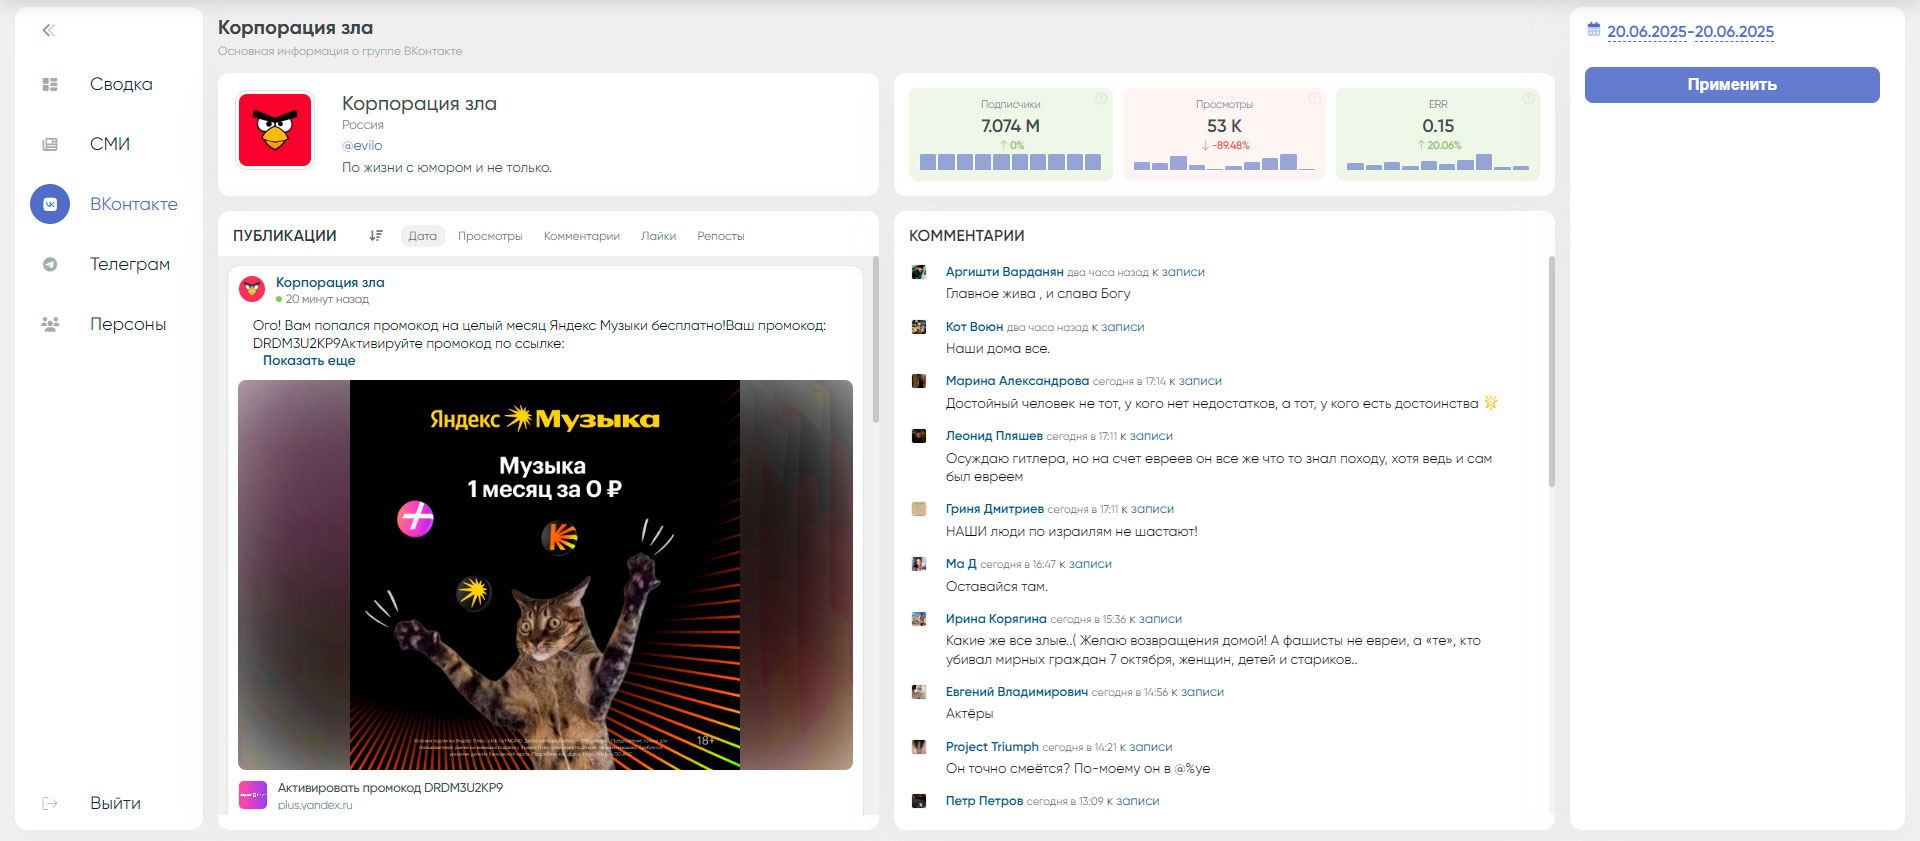Image resolution: width=1920 pixels, height=841 pixels.
Task: Click the Telegram paper plane icon
Action: point(50,264)
